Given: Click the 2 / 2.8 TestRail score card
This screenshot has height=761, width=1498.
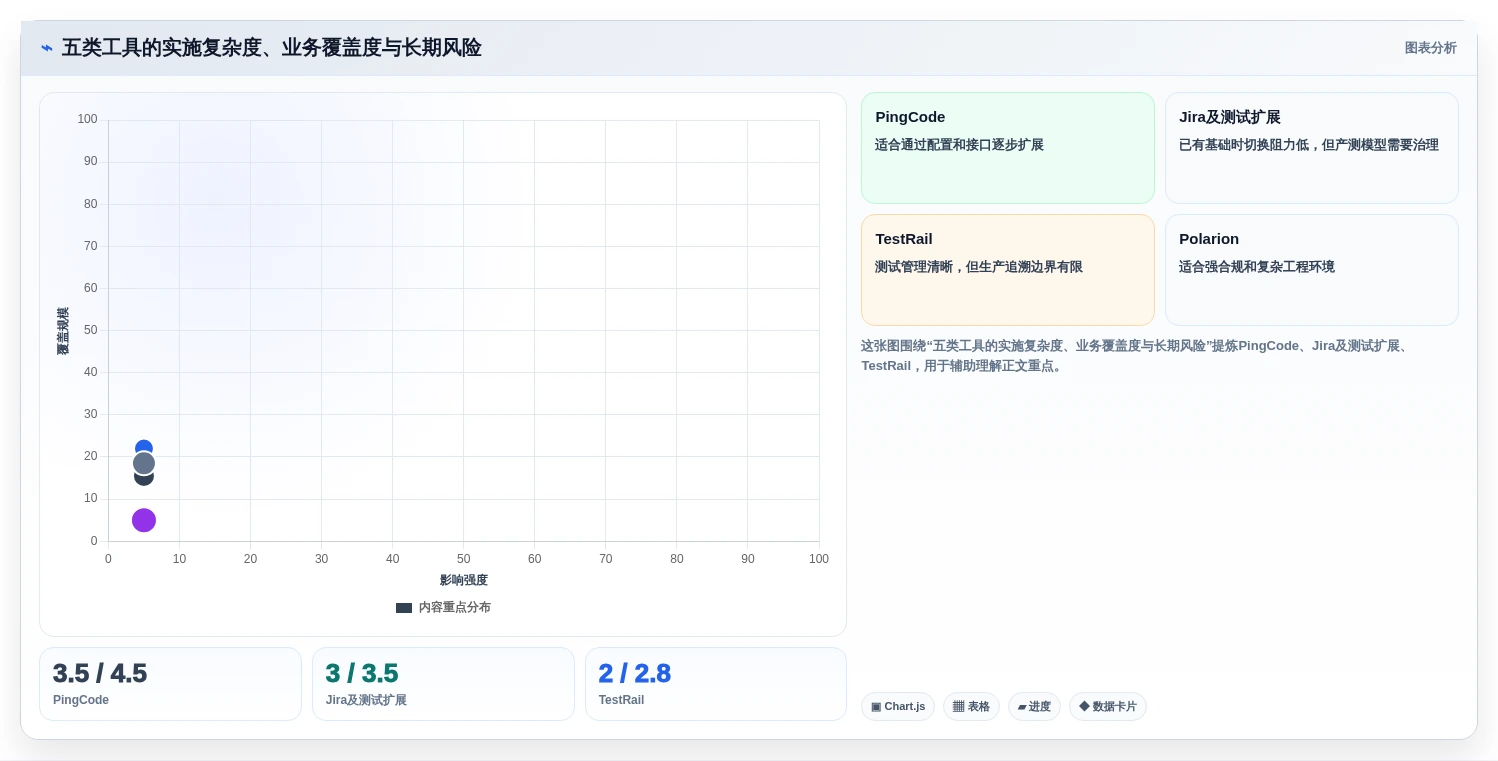Looking at the screenshot, I should [x=716, y=684].
